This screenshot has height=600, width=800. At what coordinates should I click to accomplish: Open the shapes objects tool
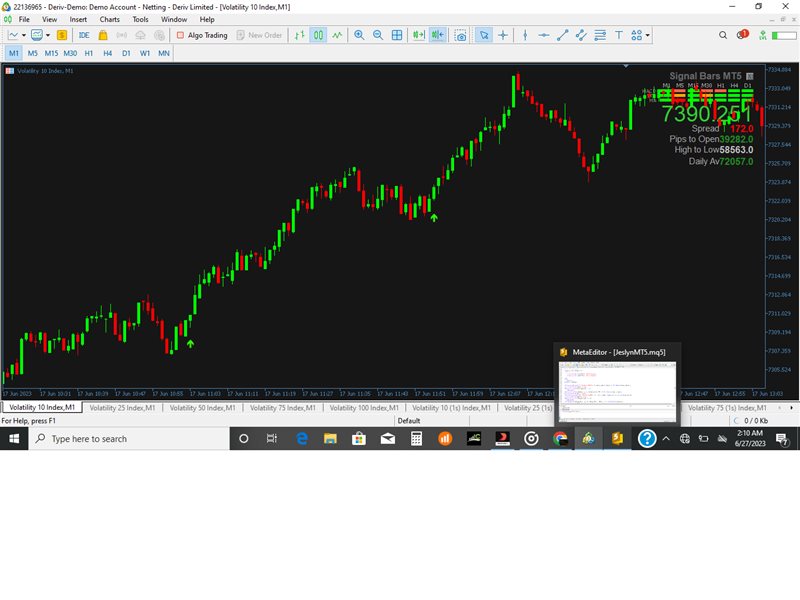pos(636,35)
